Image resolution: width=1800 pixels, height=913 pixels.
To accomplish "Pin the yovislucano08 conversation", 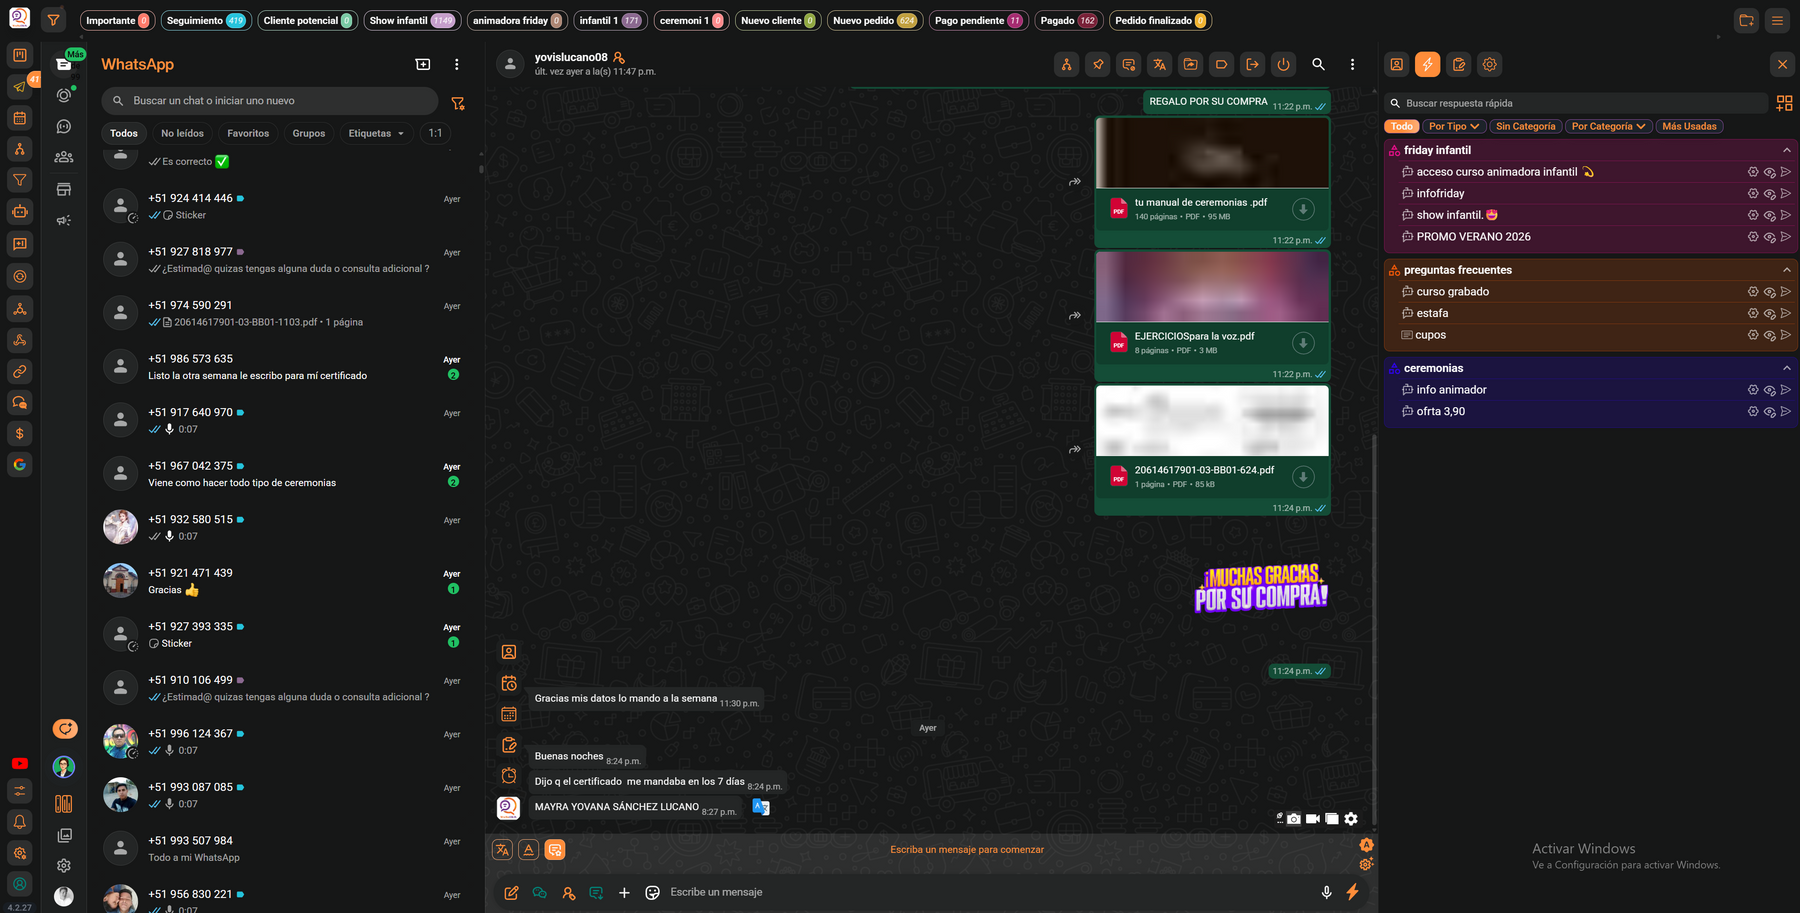I will tap(1097, 64).
